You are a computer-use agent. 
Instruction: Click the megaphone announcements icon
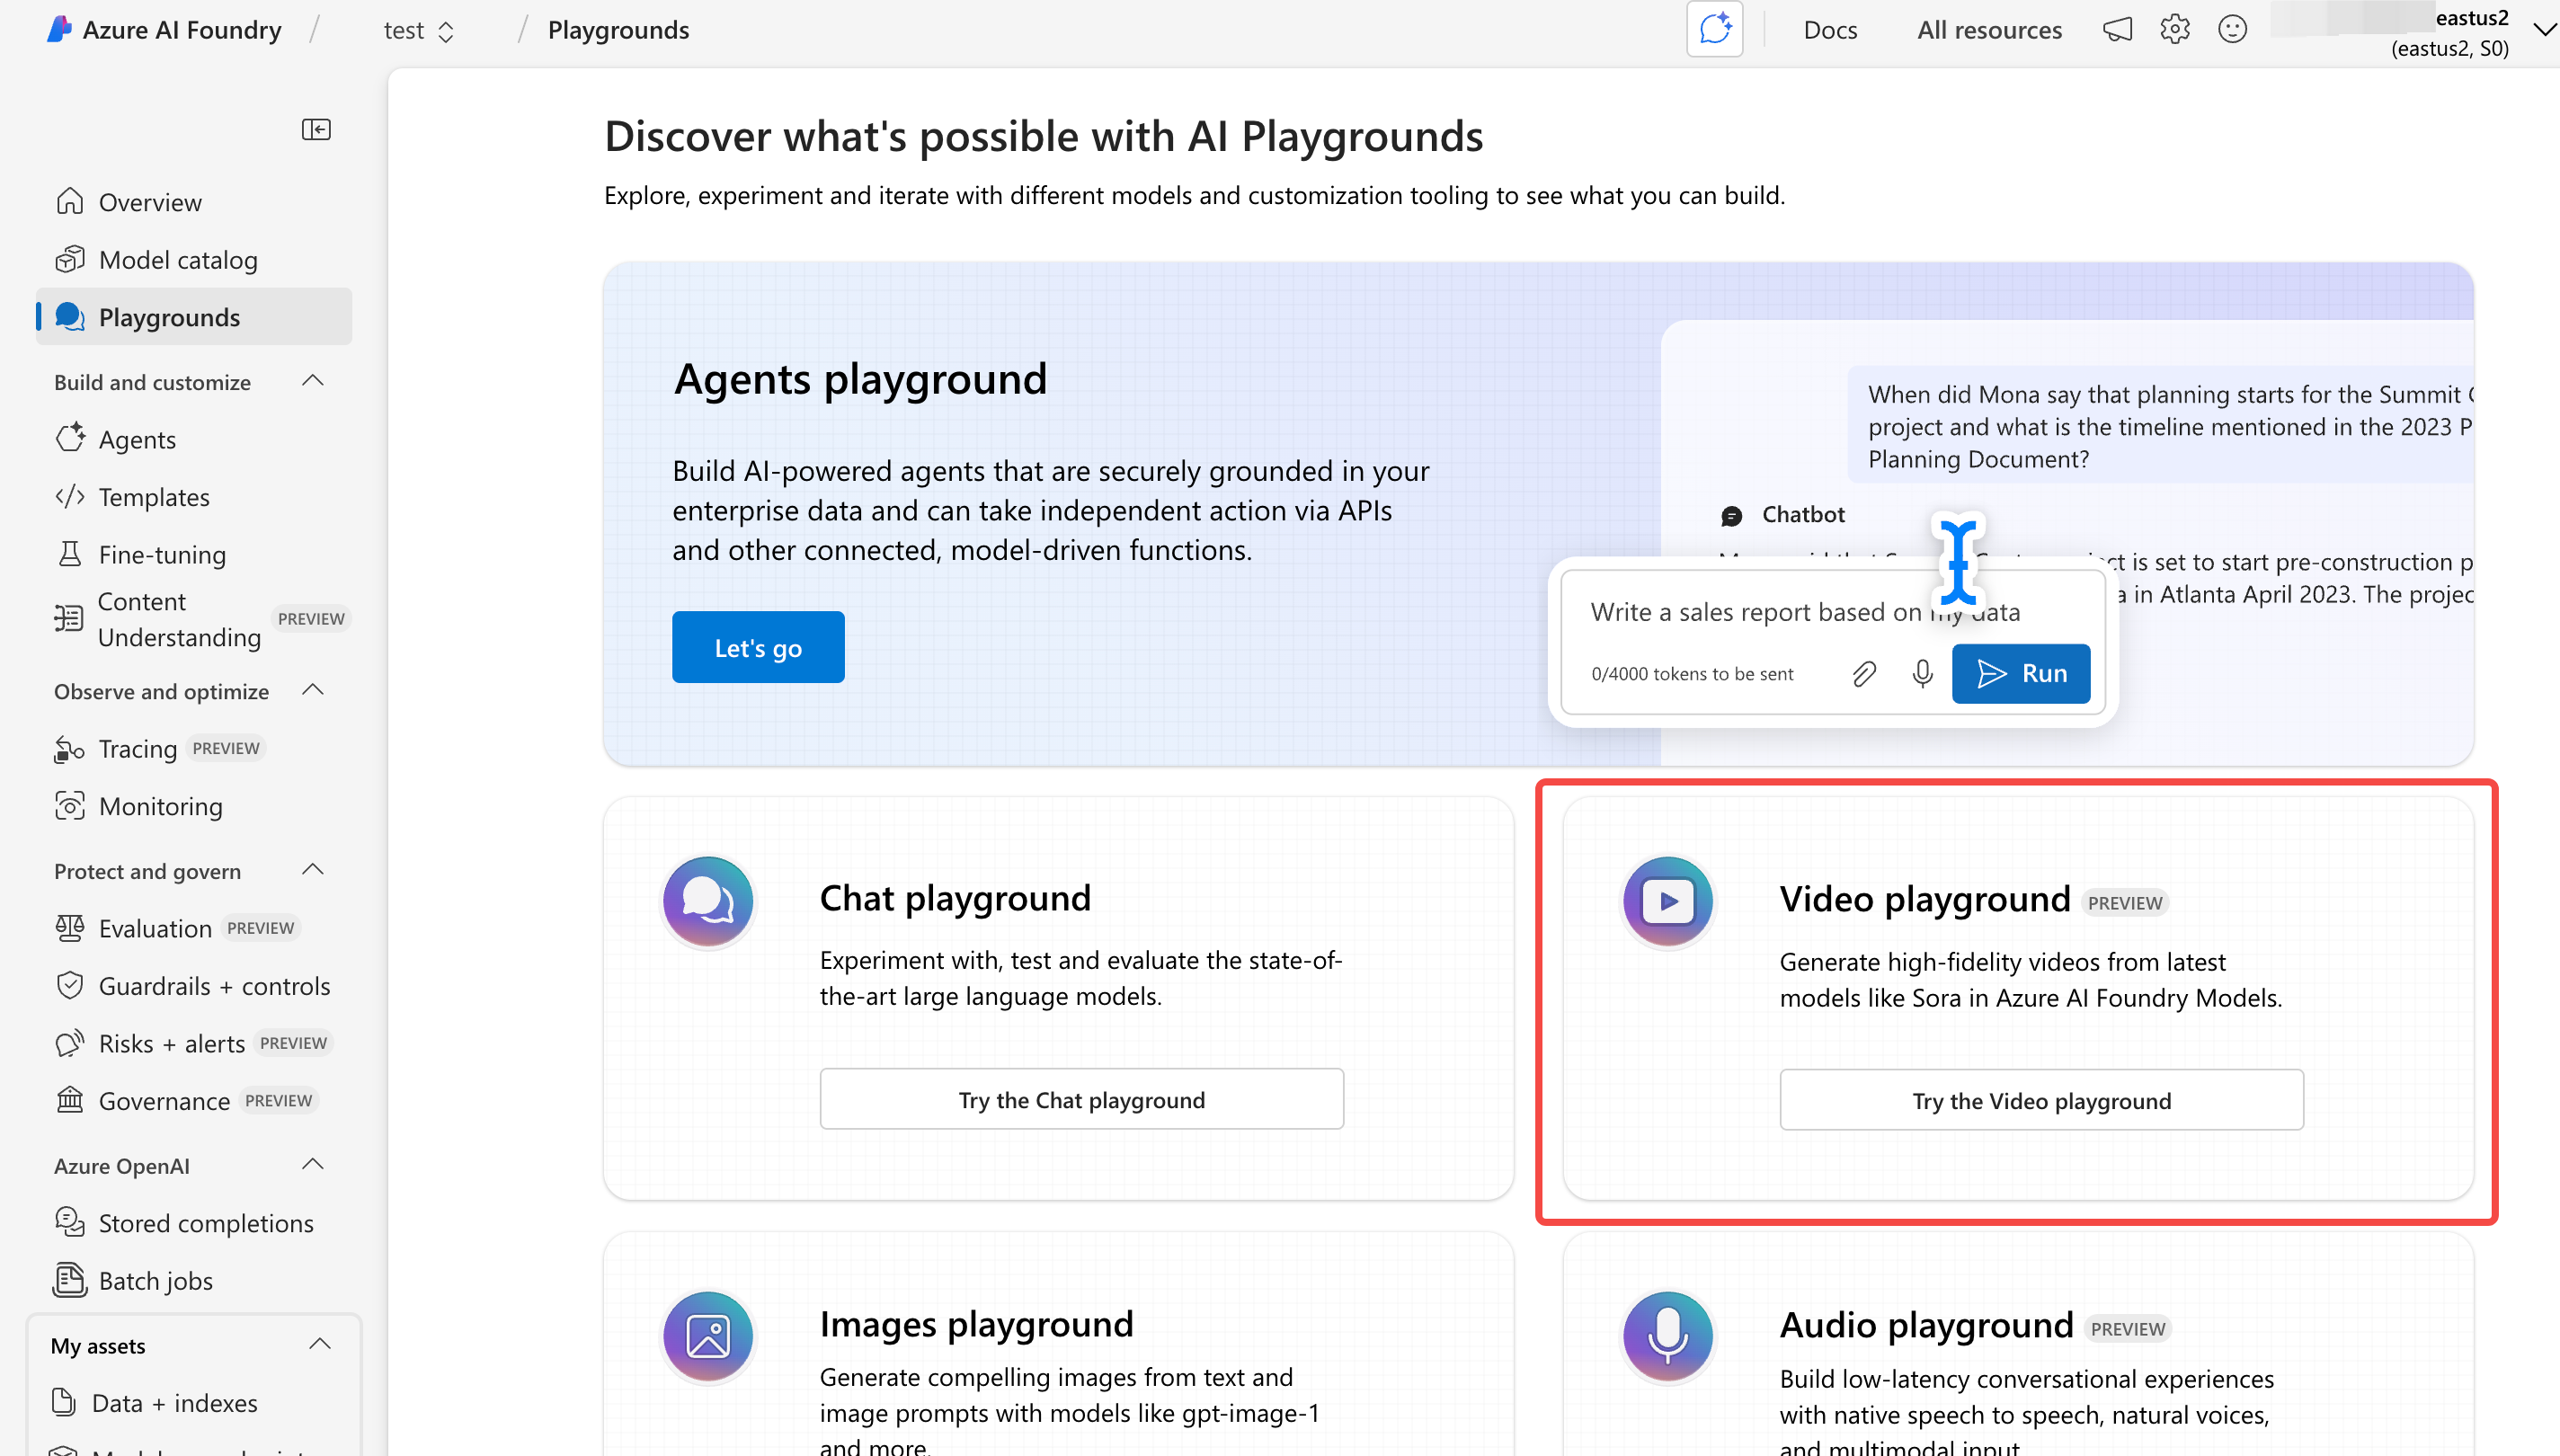[x=2116, y=30]
